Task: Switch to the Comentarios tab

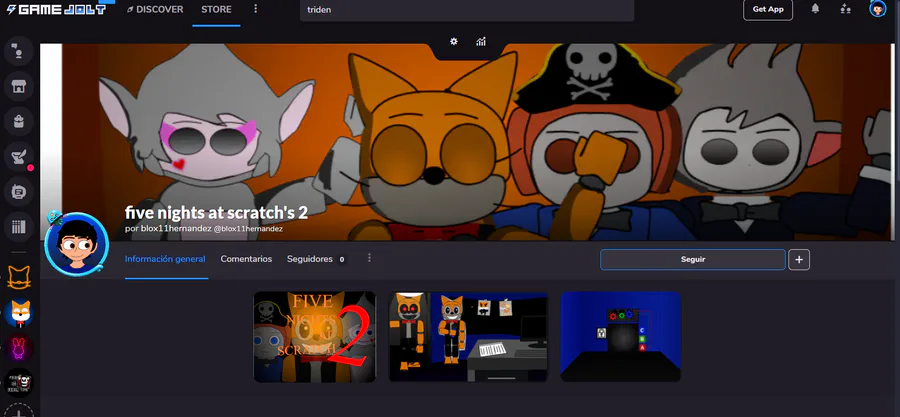Action: pos(246,259)
